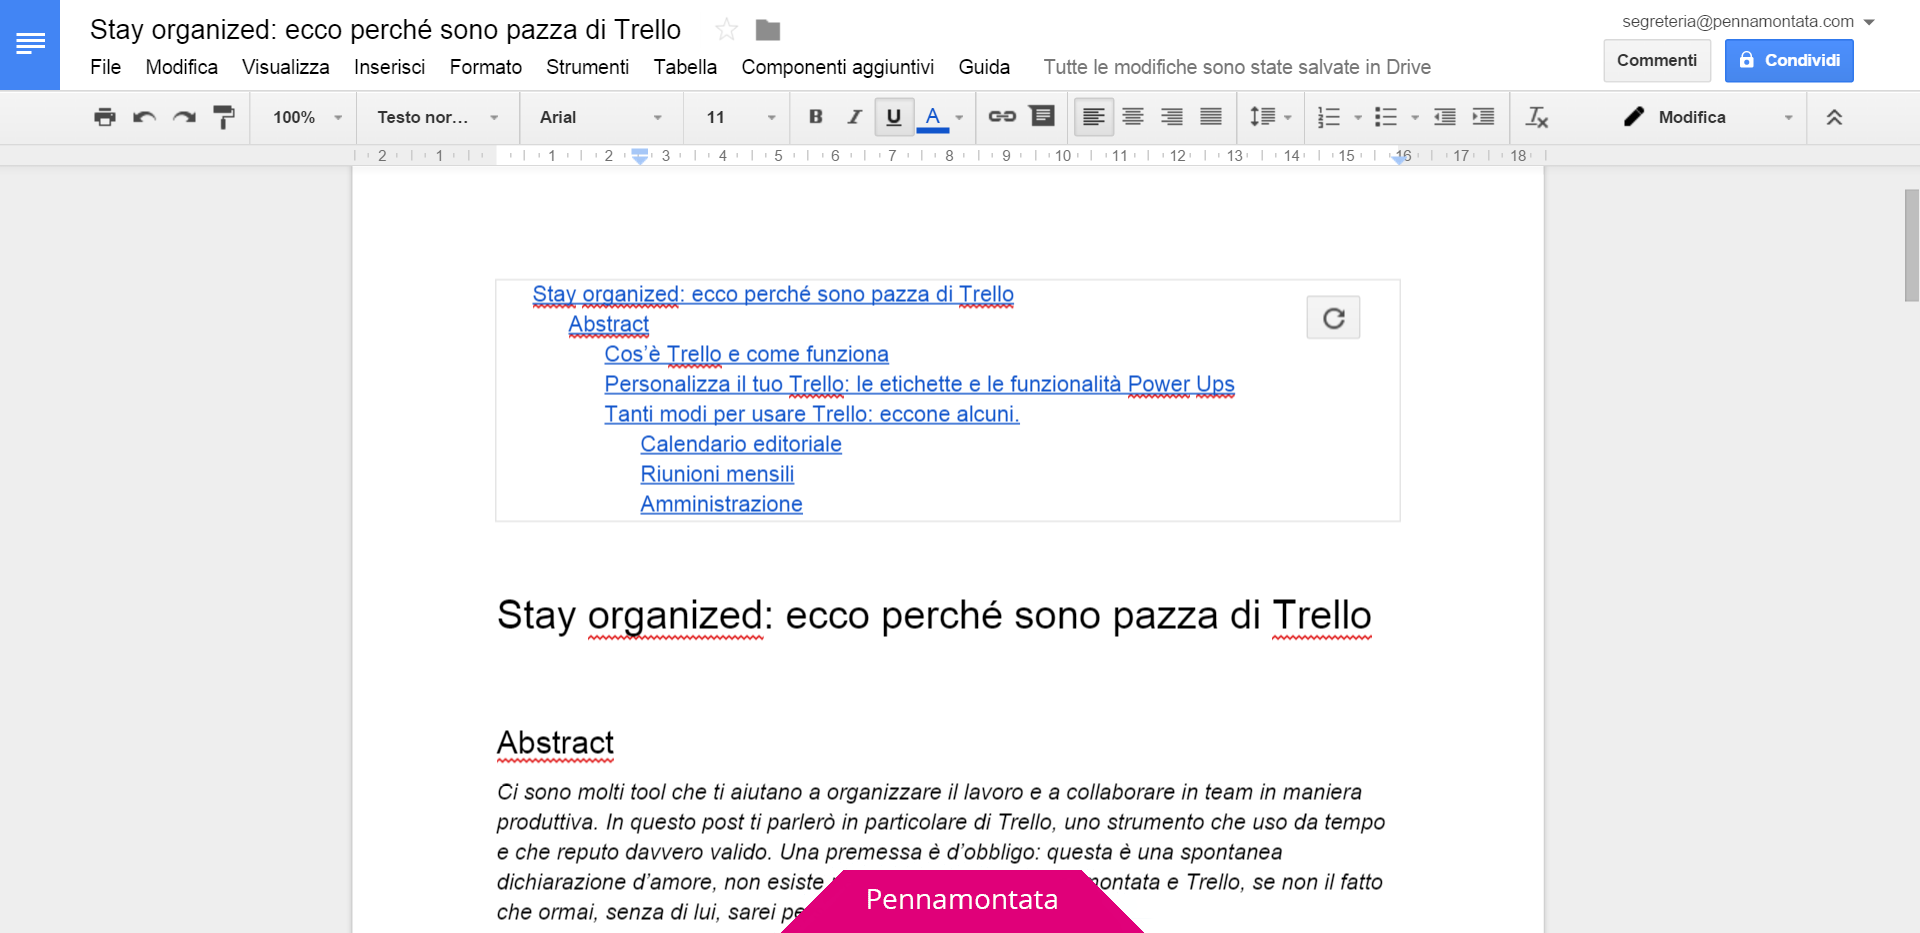Undo the last change

pyautogui.click(x=144, y=117)
